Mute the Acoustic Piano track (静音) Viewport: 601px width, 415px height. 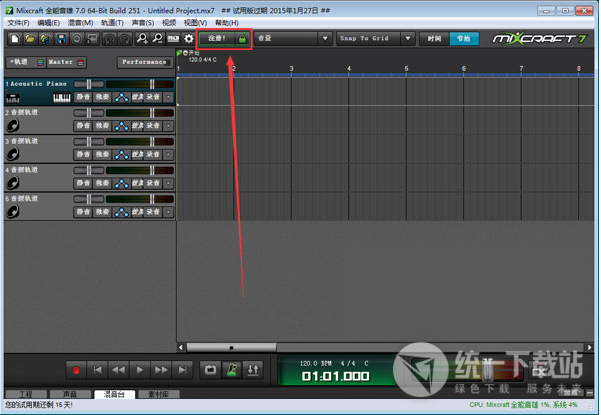[x=83, y=98]
